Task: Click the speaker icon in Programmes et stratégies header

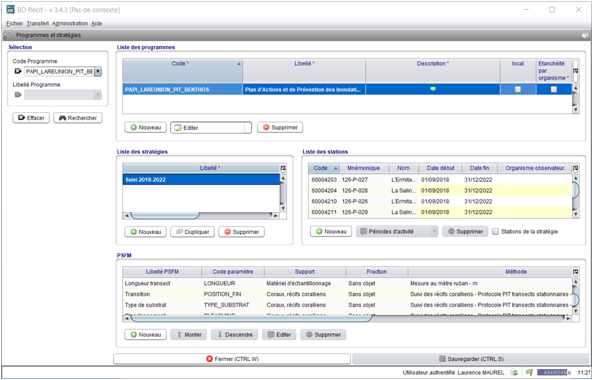Action: pos(585,35)
